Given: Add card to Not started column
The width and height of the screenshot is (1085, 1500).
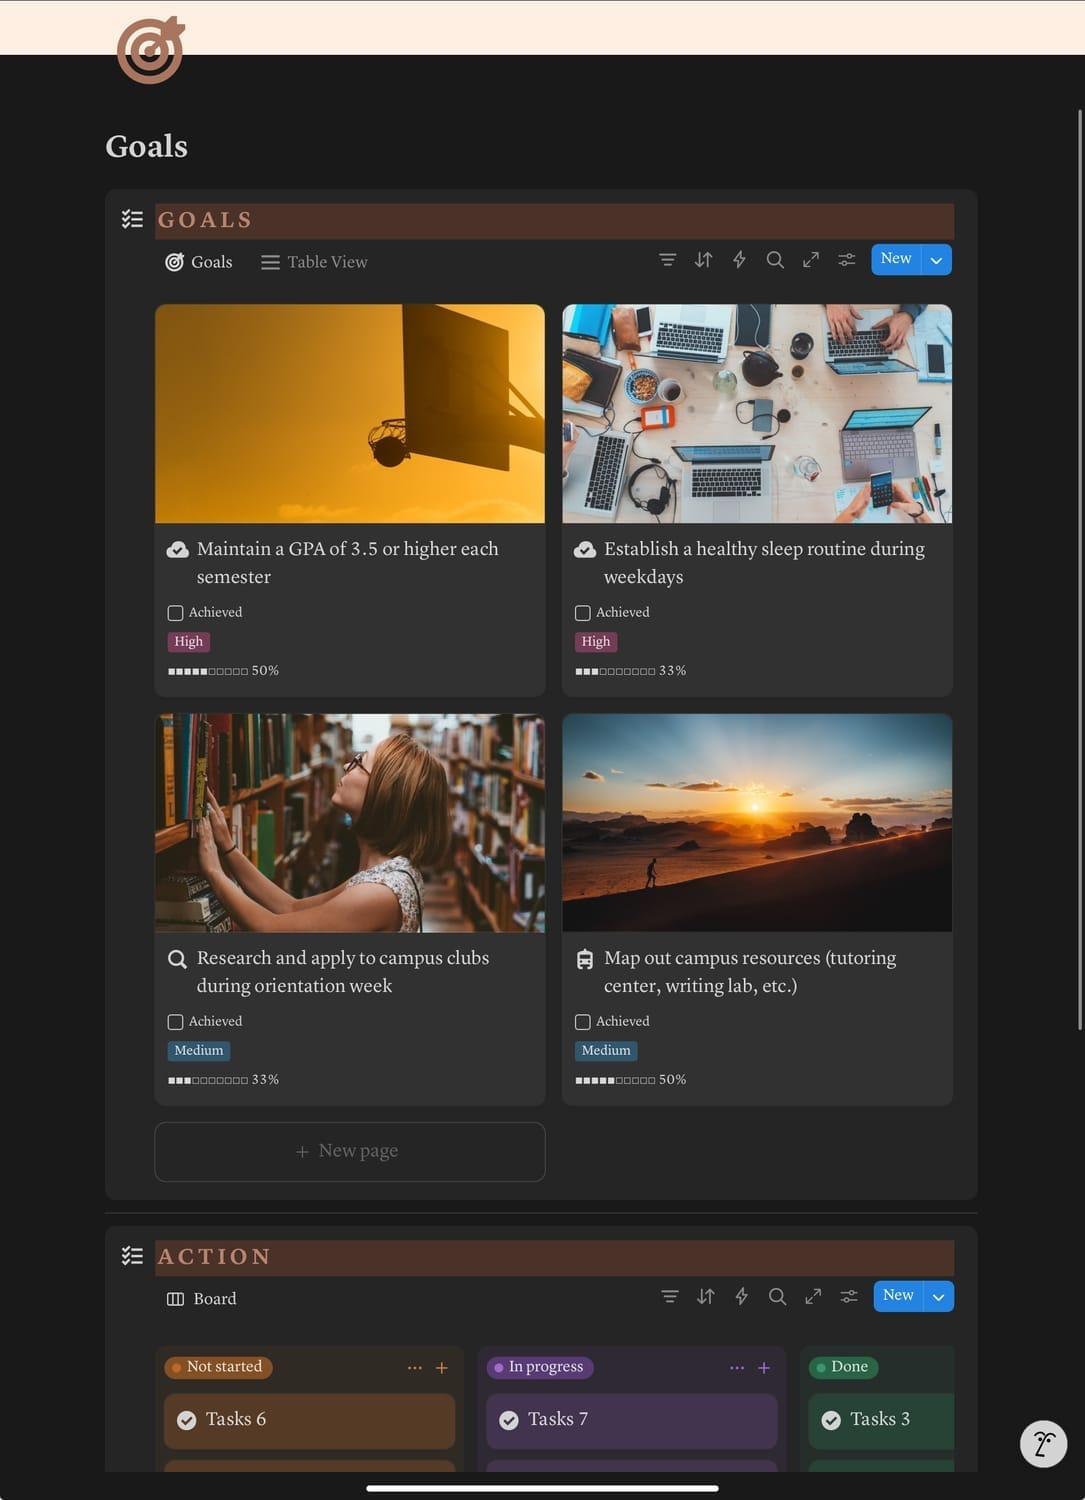Looking at the screenshot, I should click(x=442, y=1367).
